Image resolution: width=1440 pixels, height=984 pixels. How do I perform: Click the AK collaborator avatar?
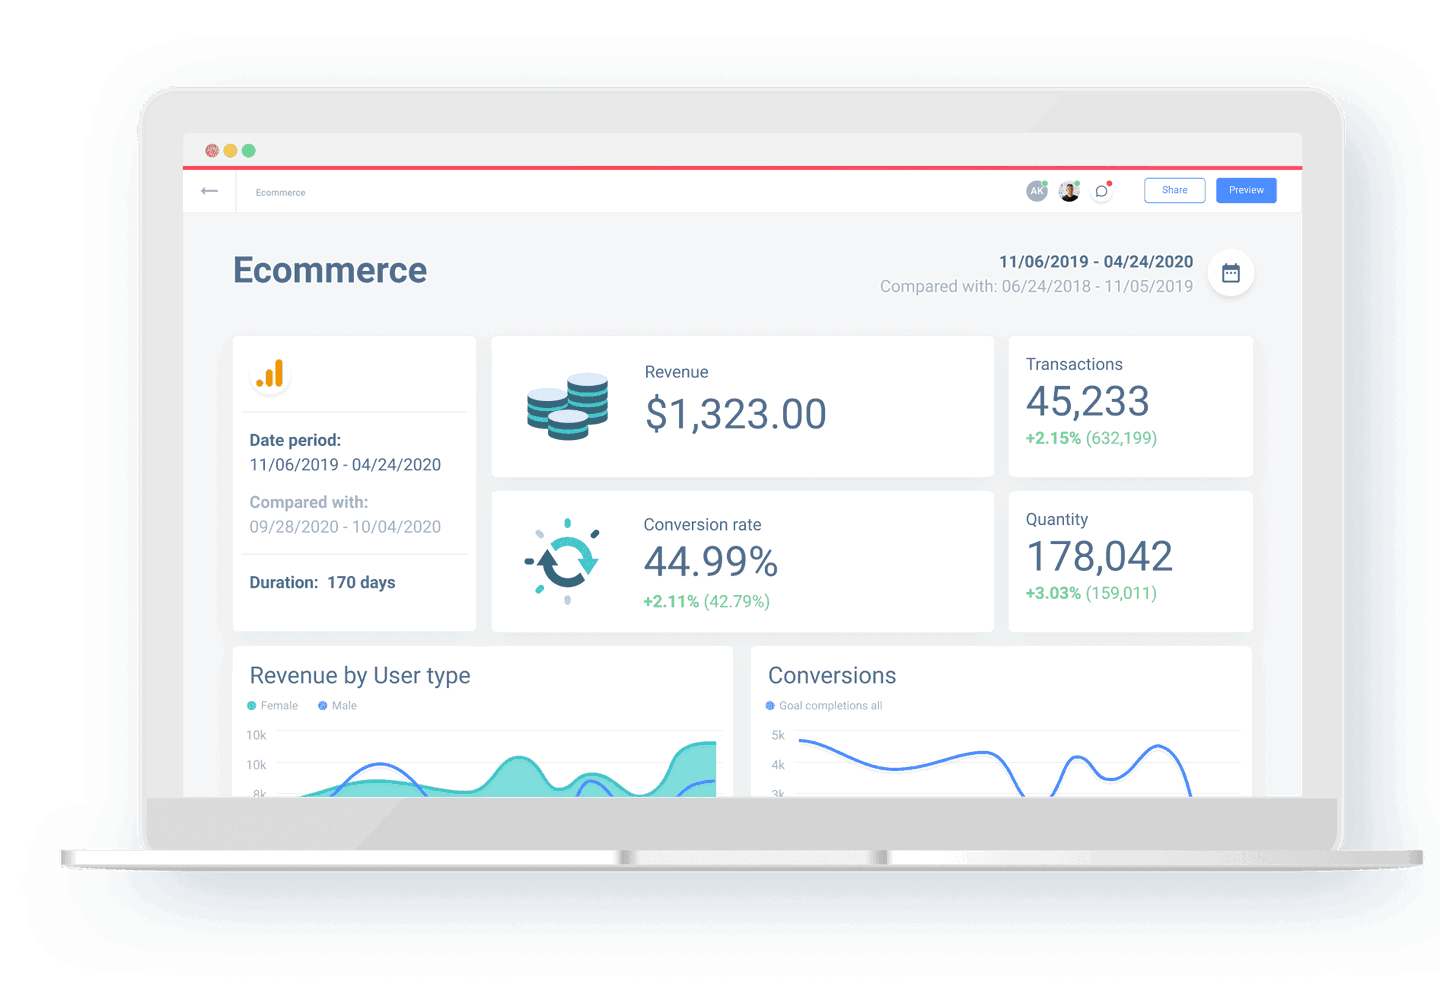point(1036,190)
